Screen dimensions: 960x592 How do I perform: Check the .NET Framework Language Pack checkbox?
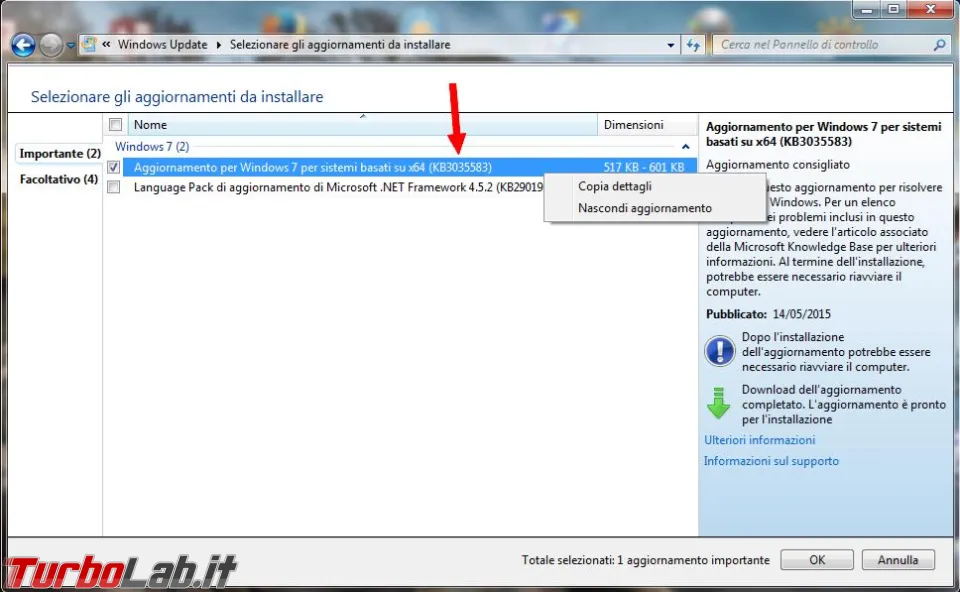pos(114,187)
